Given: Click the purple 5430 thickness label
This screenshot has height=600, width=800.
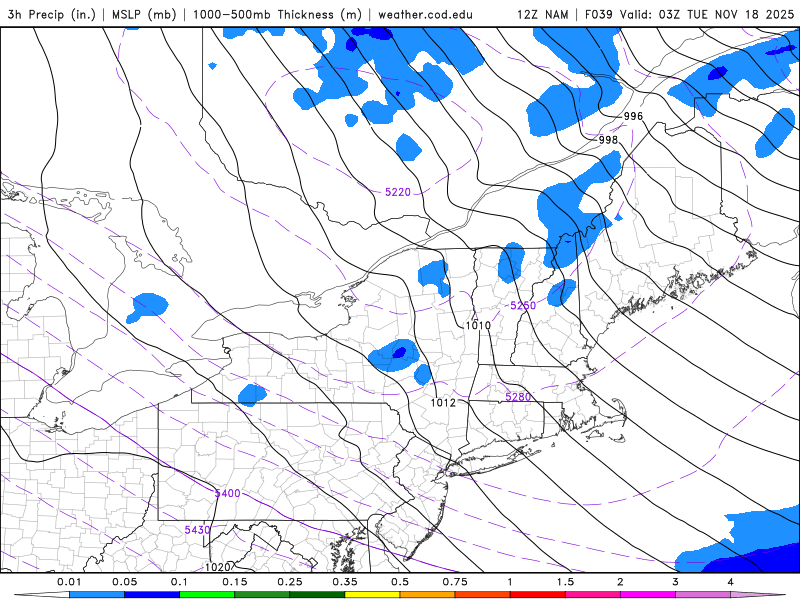Looking at the screenshot, I should [x=197, y=530].
